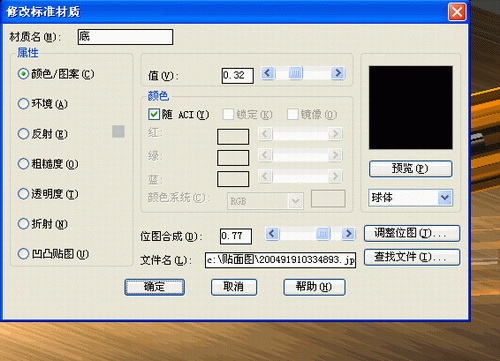Click the 查找文件 button
Screen dimensions: 500x361
(x=412, y=257)
